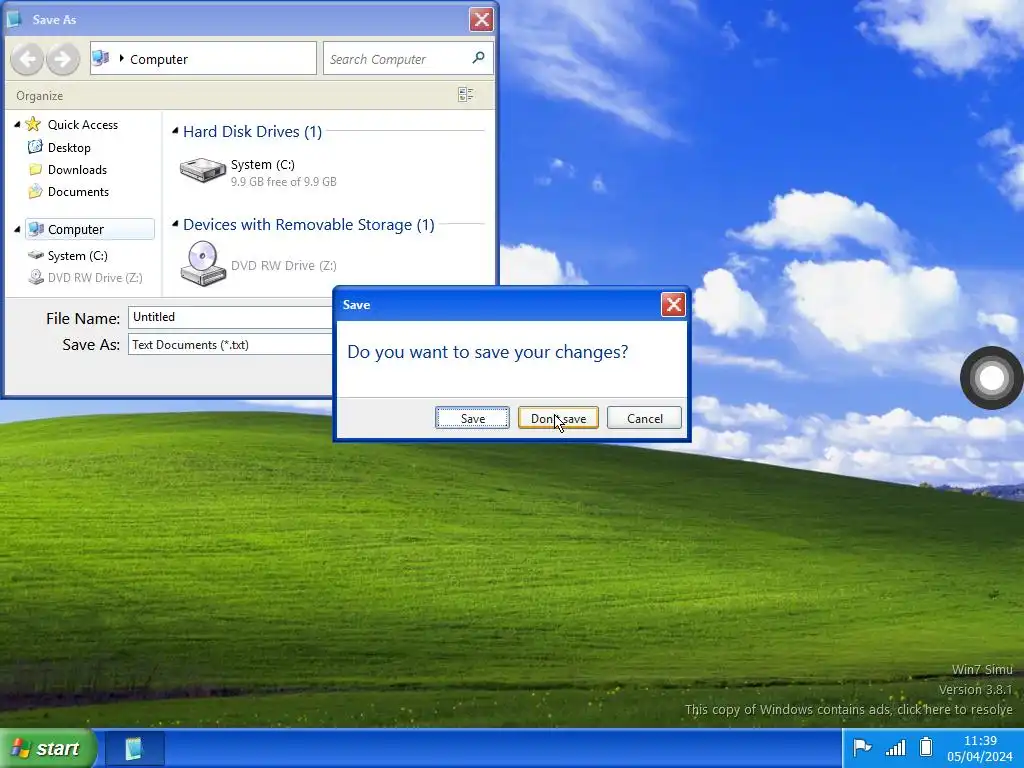Click the Quick Access label
This screenshot has width=1024, height=768.
[x=83, y=125]
